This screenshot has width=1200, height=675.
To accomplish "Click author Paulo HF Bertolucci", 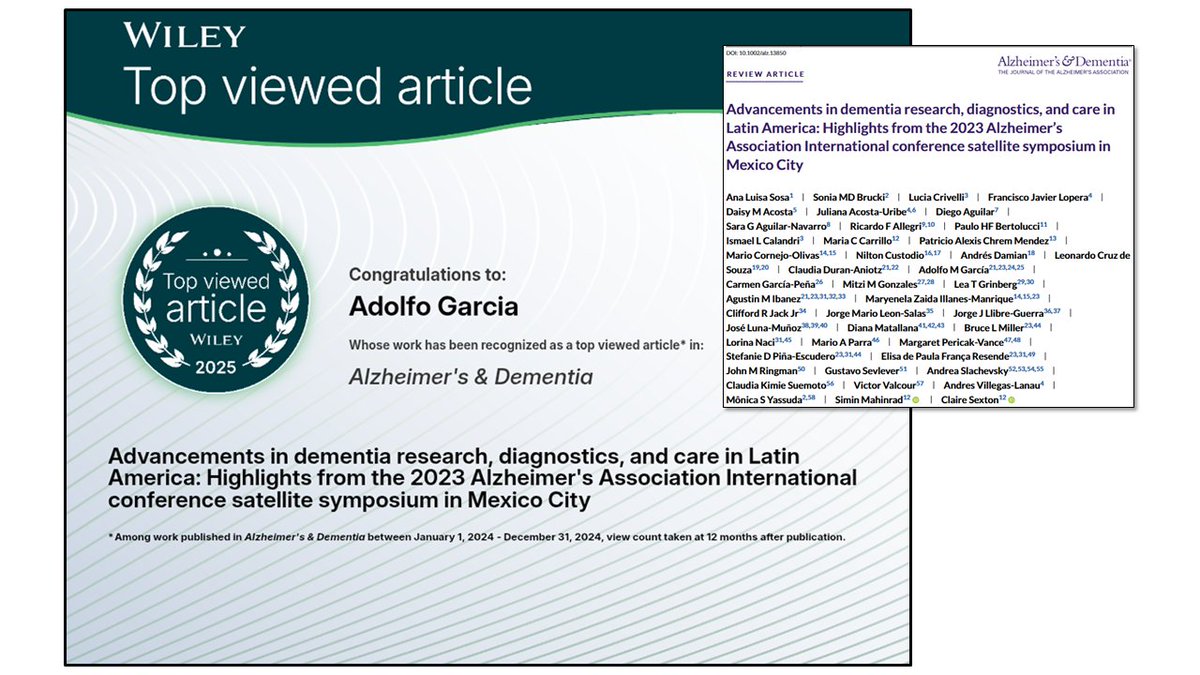I will coord(999,228).
